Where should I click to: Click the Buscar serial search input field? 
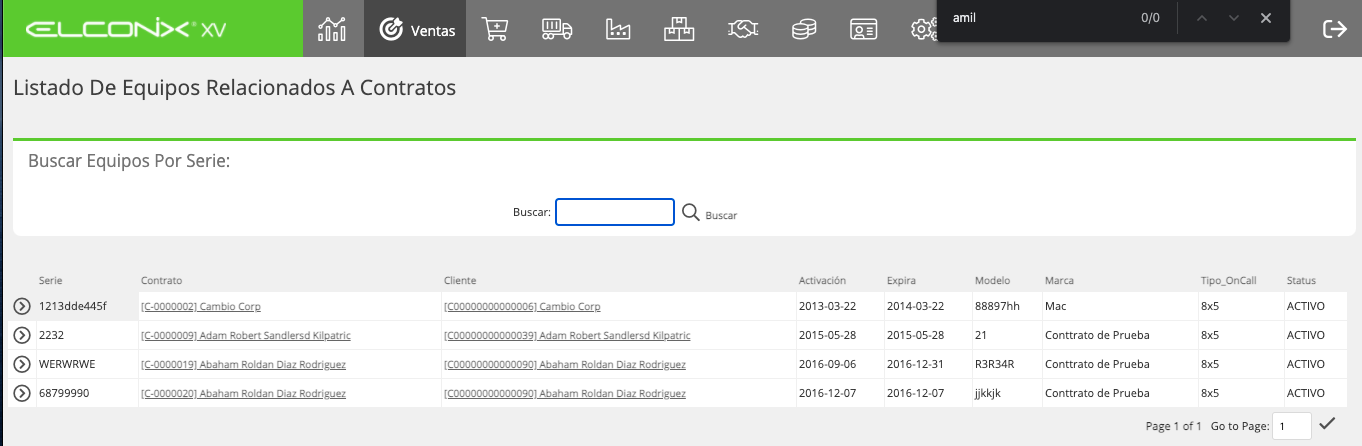(615, 212)
